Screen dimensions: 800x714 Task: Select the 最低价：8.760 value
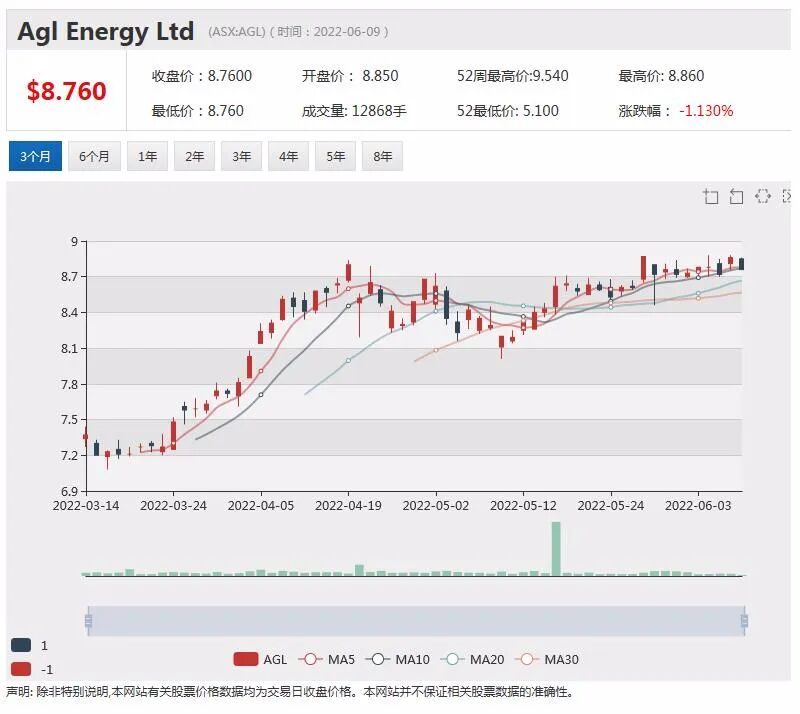(197, 111)
